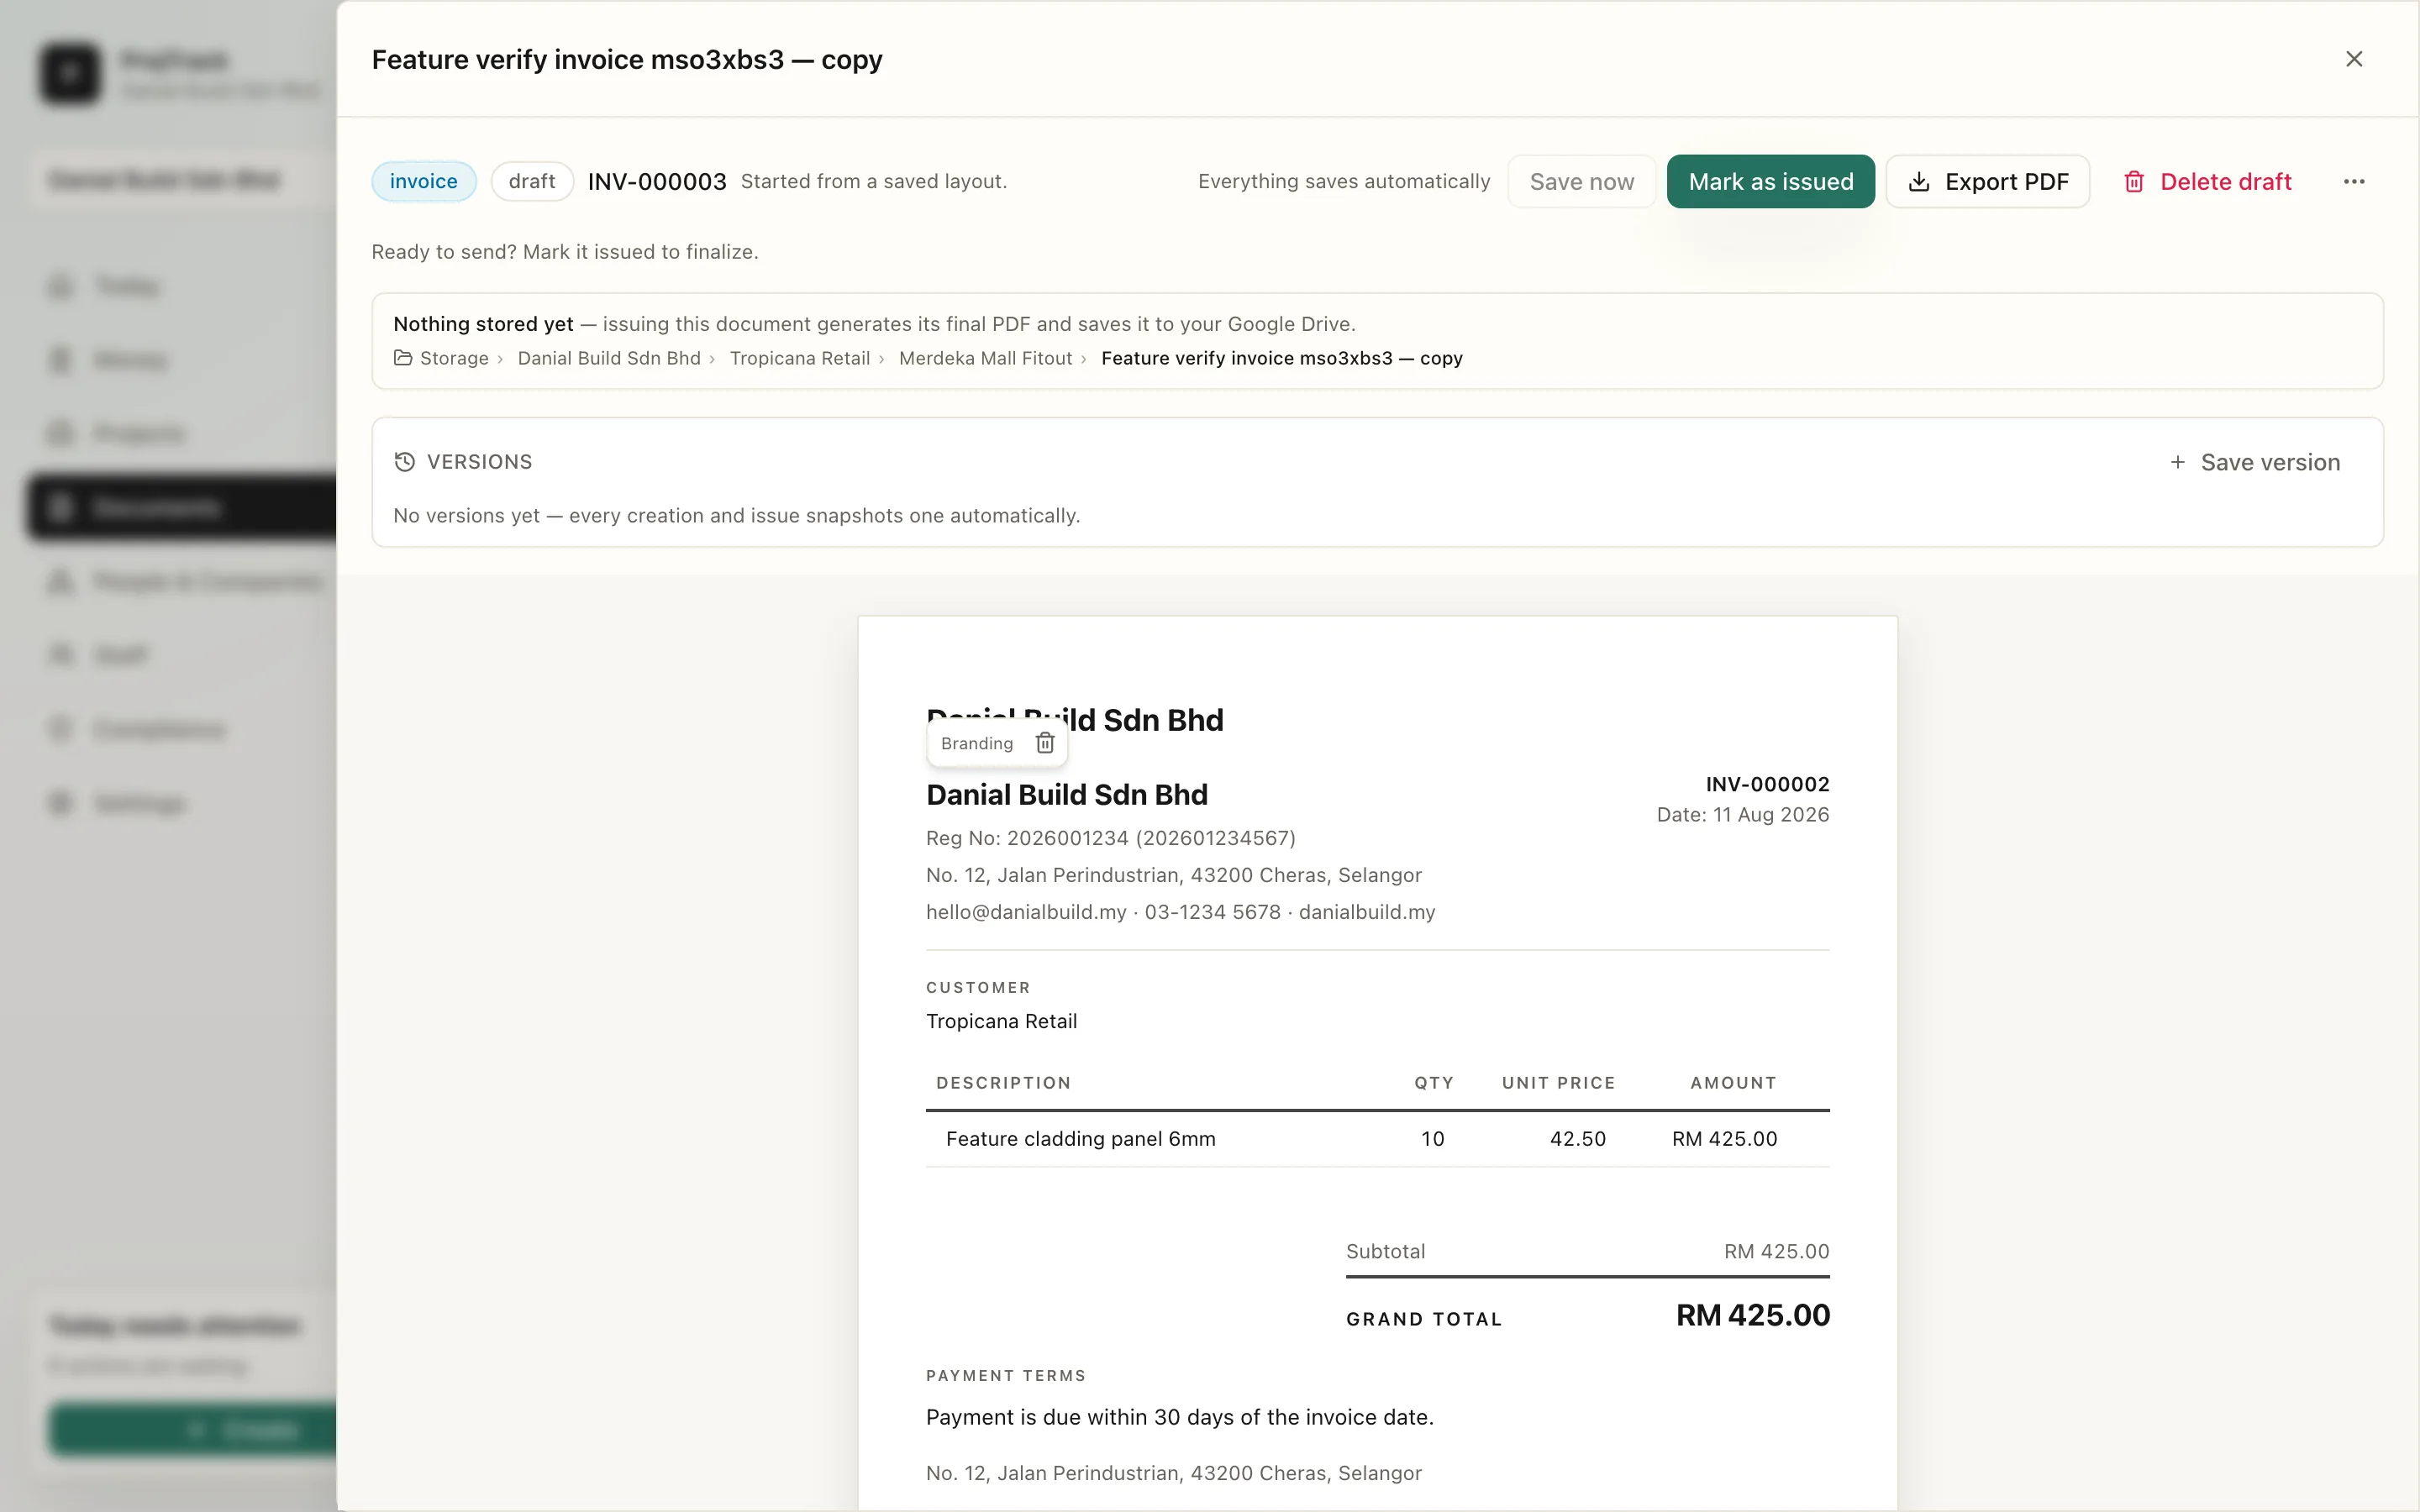Click the unit price 42.50
The width and height of the screenshot is (2420, 1512).
[1577, 1139]
